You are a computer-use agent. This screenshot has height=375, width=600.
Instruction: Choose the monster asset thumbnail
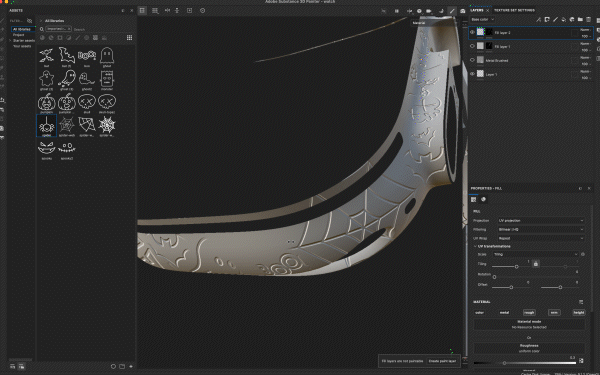pos(107,80)
